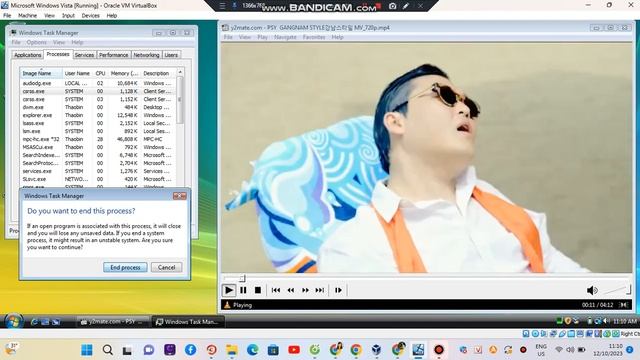The width and height of the screenshot is (640, 360).
Task: Open VirtualBox Machine menu
Action: point(27,16)
